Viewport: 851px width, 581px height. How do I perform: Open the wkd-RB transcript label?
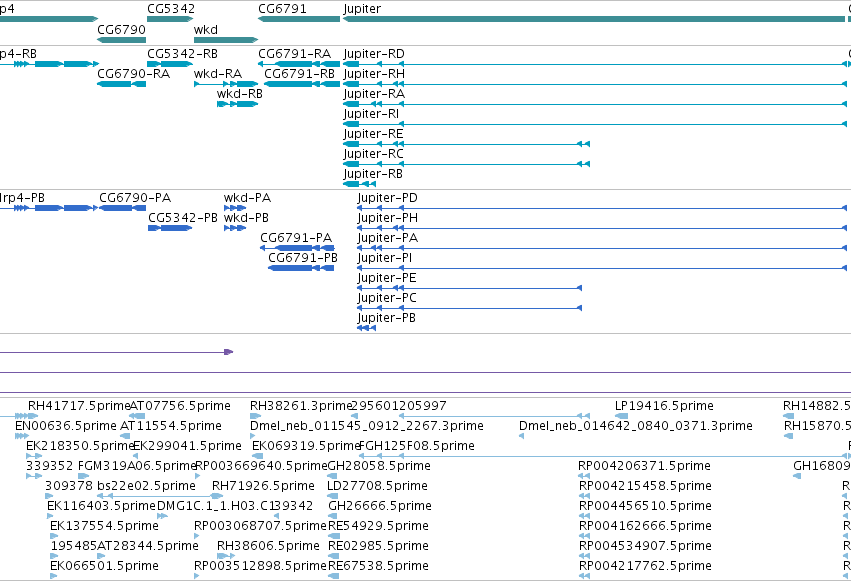[240, 94]
